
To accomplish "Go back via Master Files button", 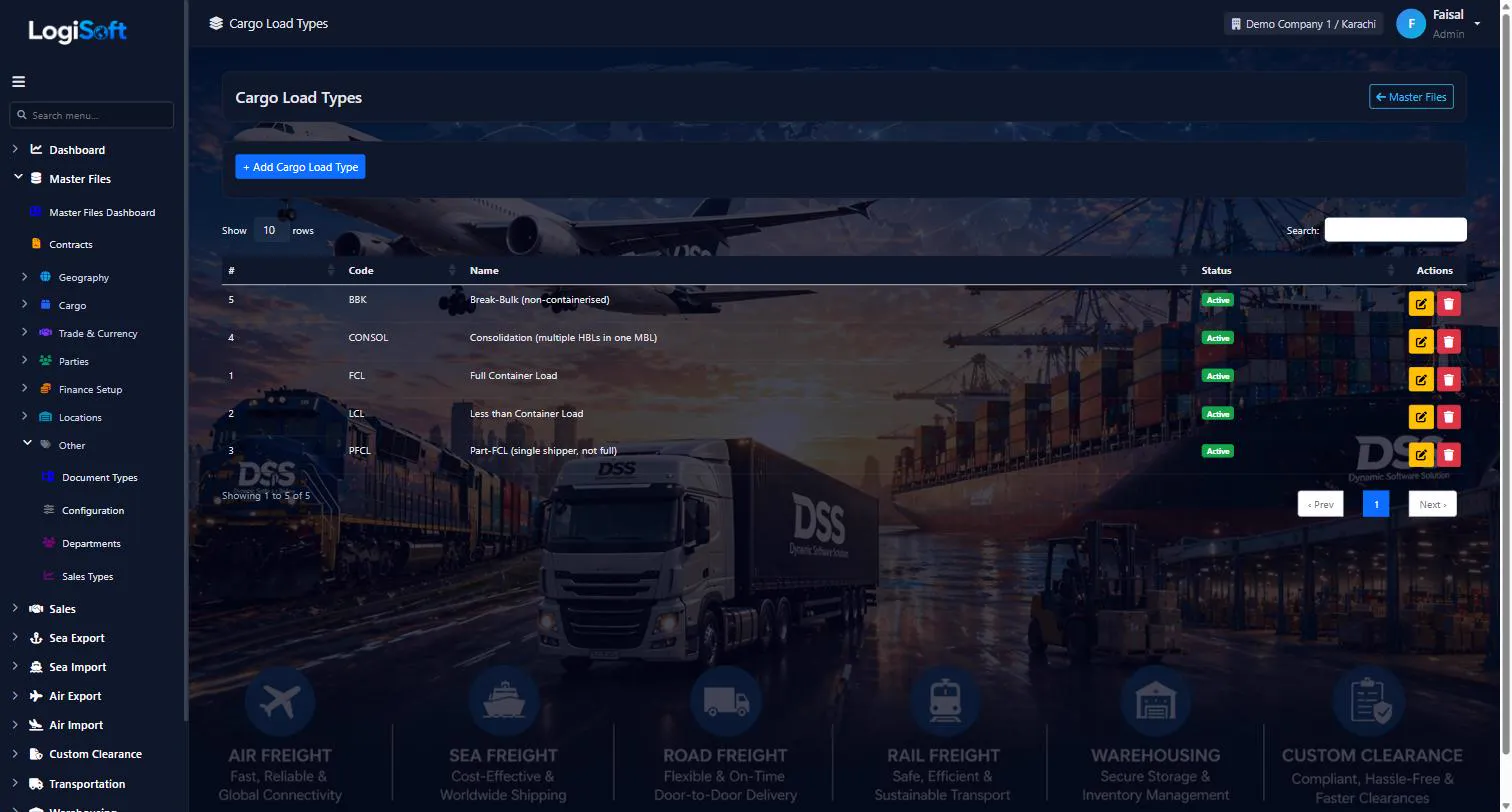I will 1411,97.
